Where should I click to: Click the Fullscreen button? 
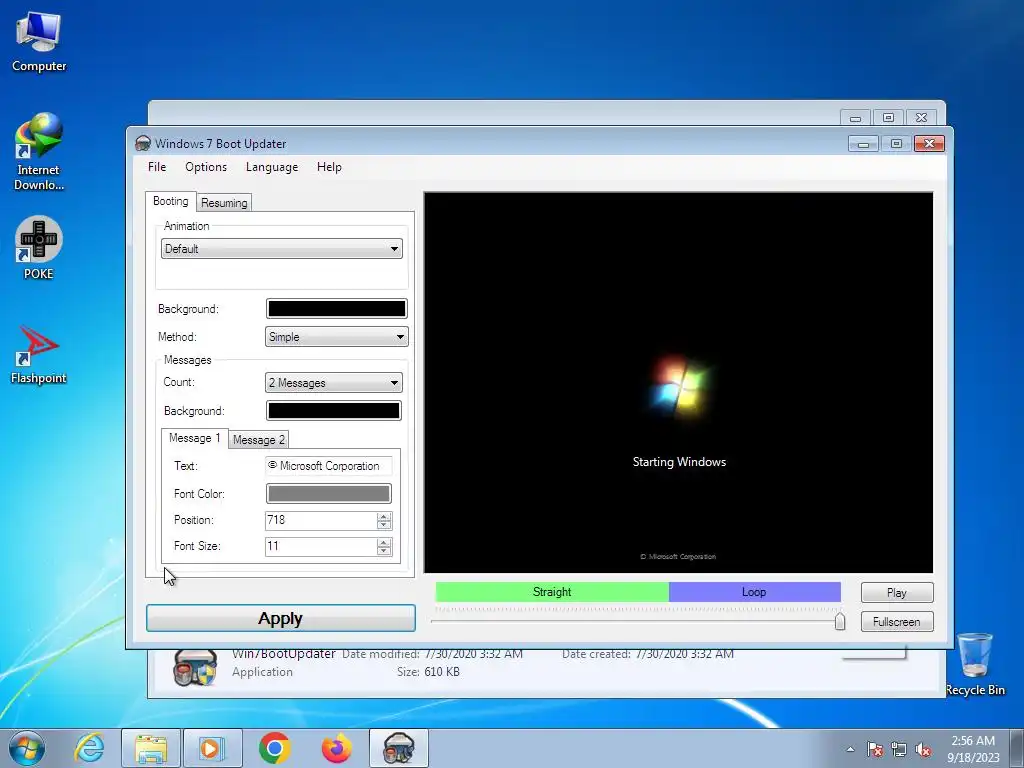pos(897,622)
